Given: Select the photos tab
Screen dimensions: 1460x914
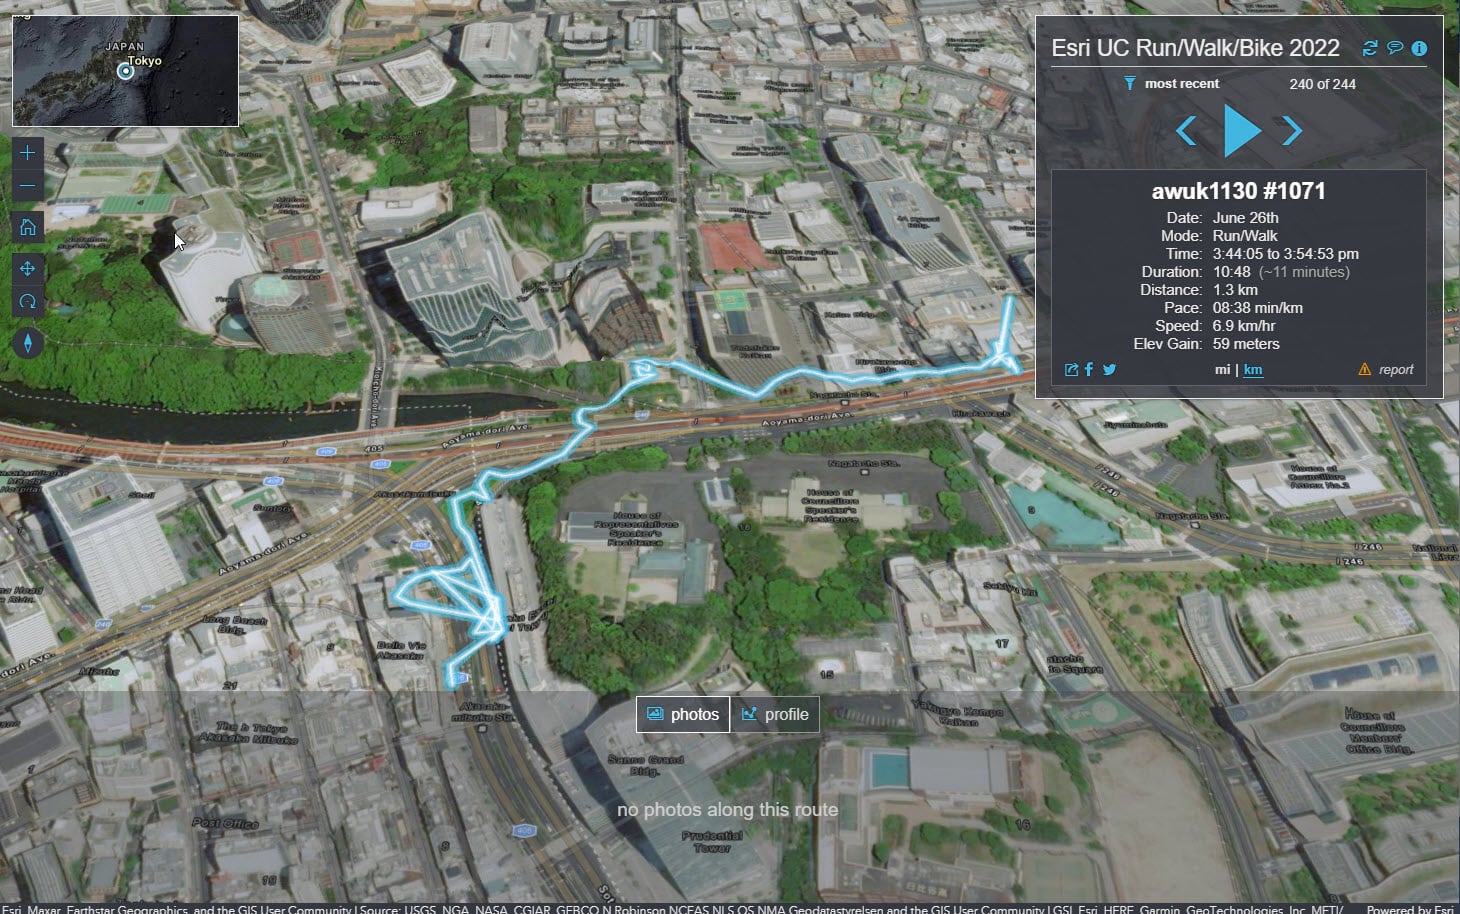Looking at the screenshot, I should coord(683,714).
